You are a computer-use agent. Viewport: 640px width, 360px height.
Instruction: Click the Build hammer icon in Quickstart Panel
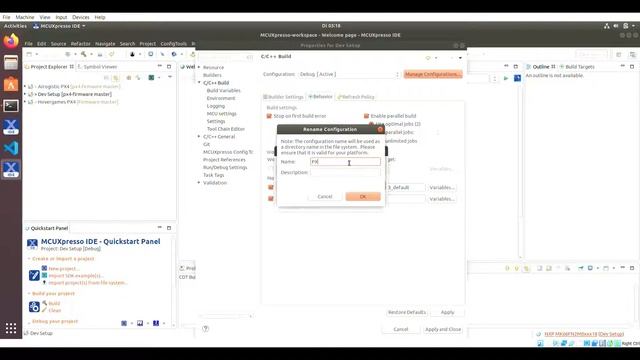pyautogui.click(x=44, y=303)
